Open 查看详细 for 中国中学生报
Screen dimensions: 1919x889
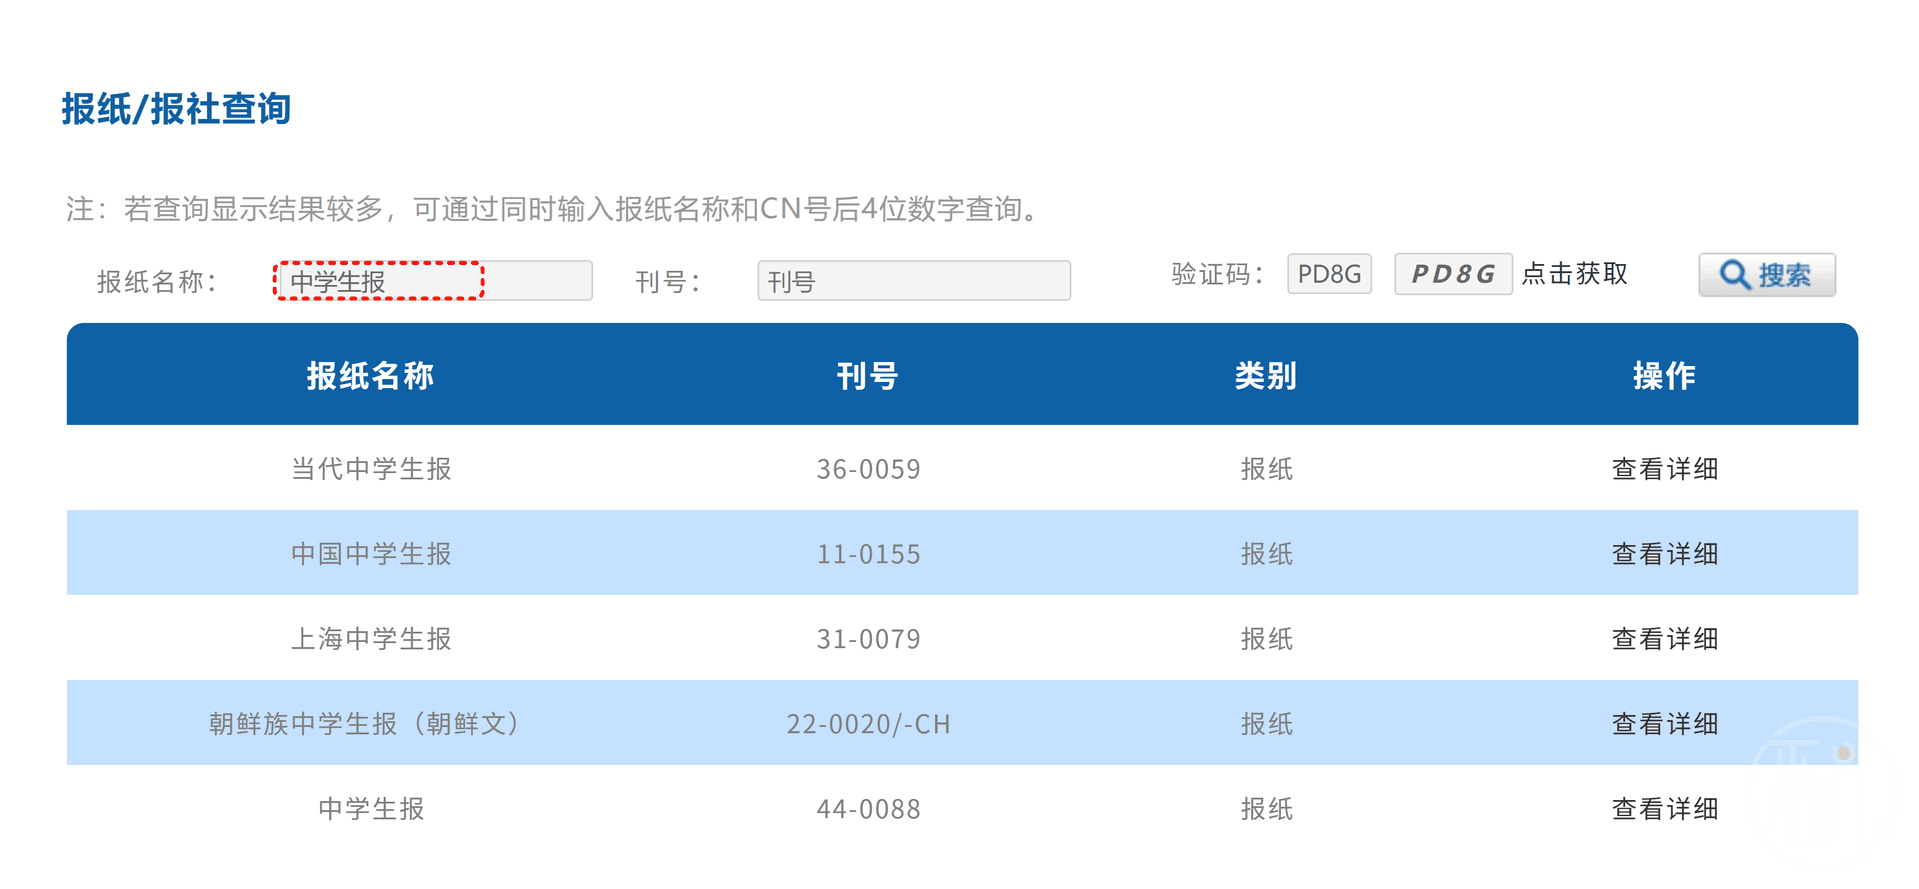pyautogui.click(x=1664, y=554)
